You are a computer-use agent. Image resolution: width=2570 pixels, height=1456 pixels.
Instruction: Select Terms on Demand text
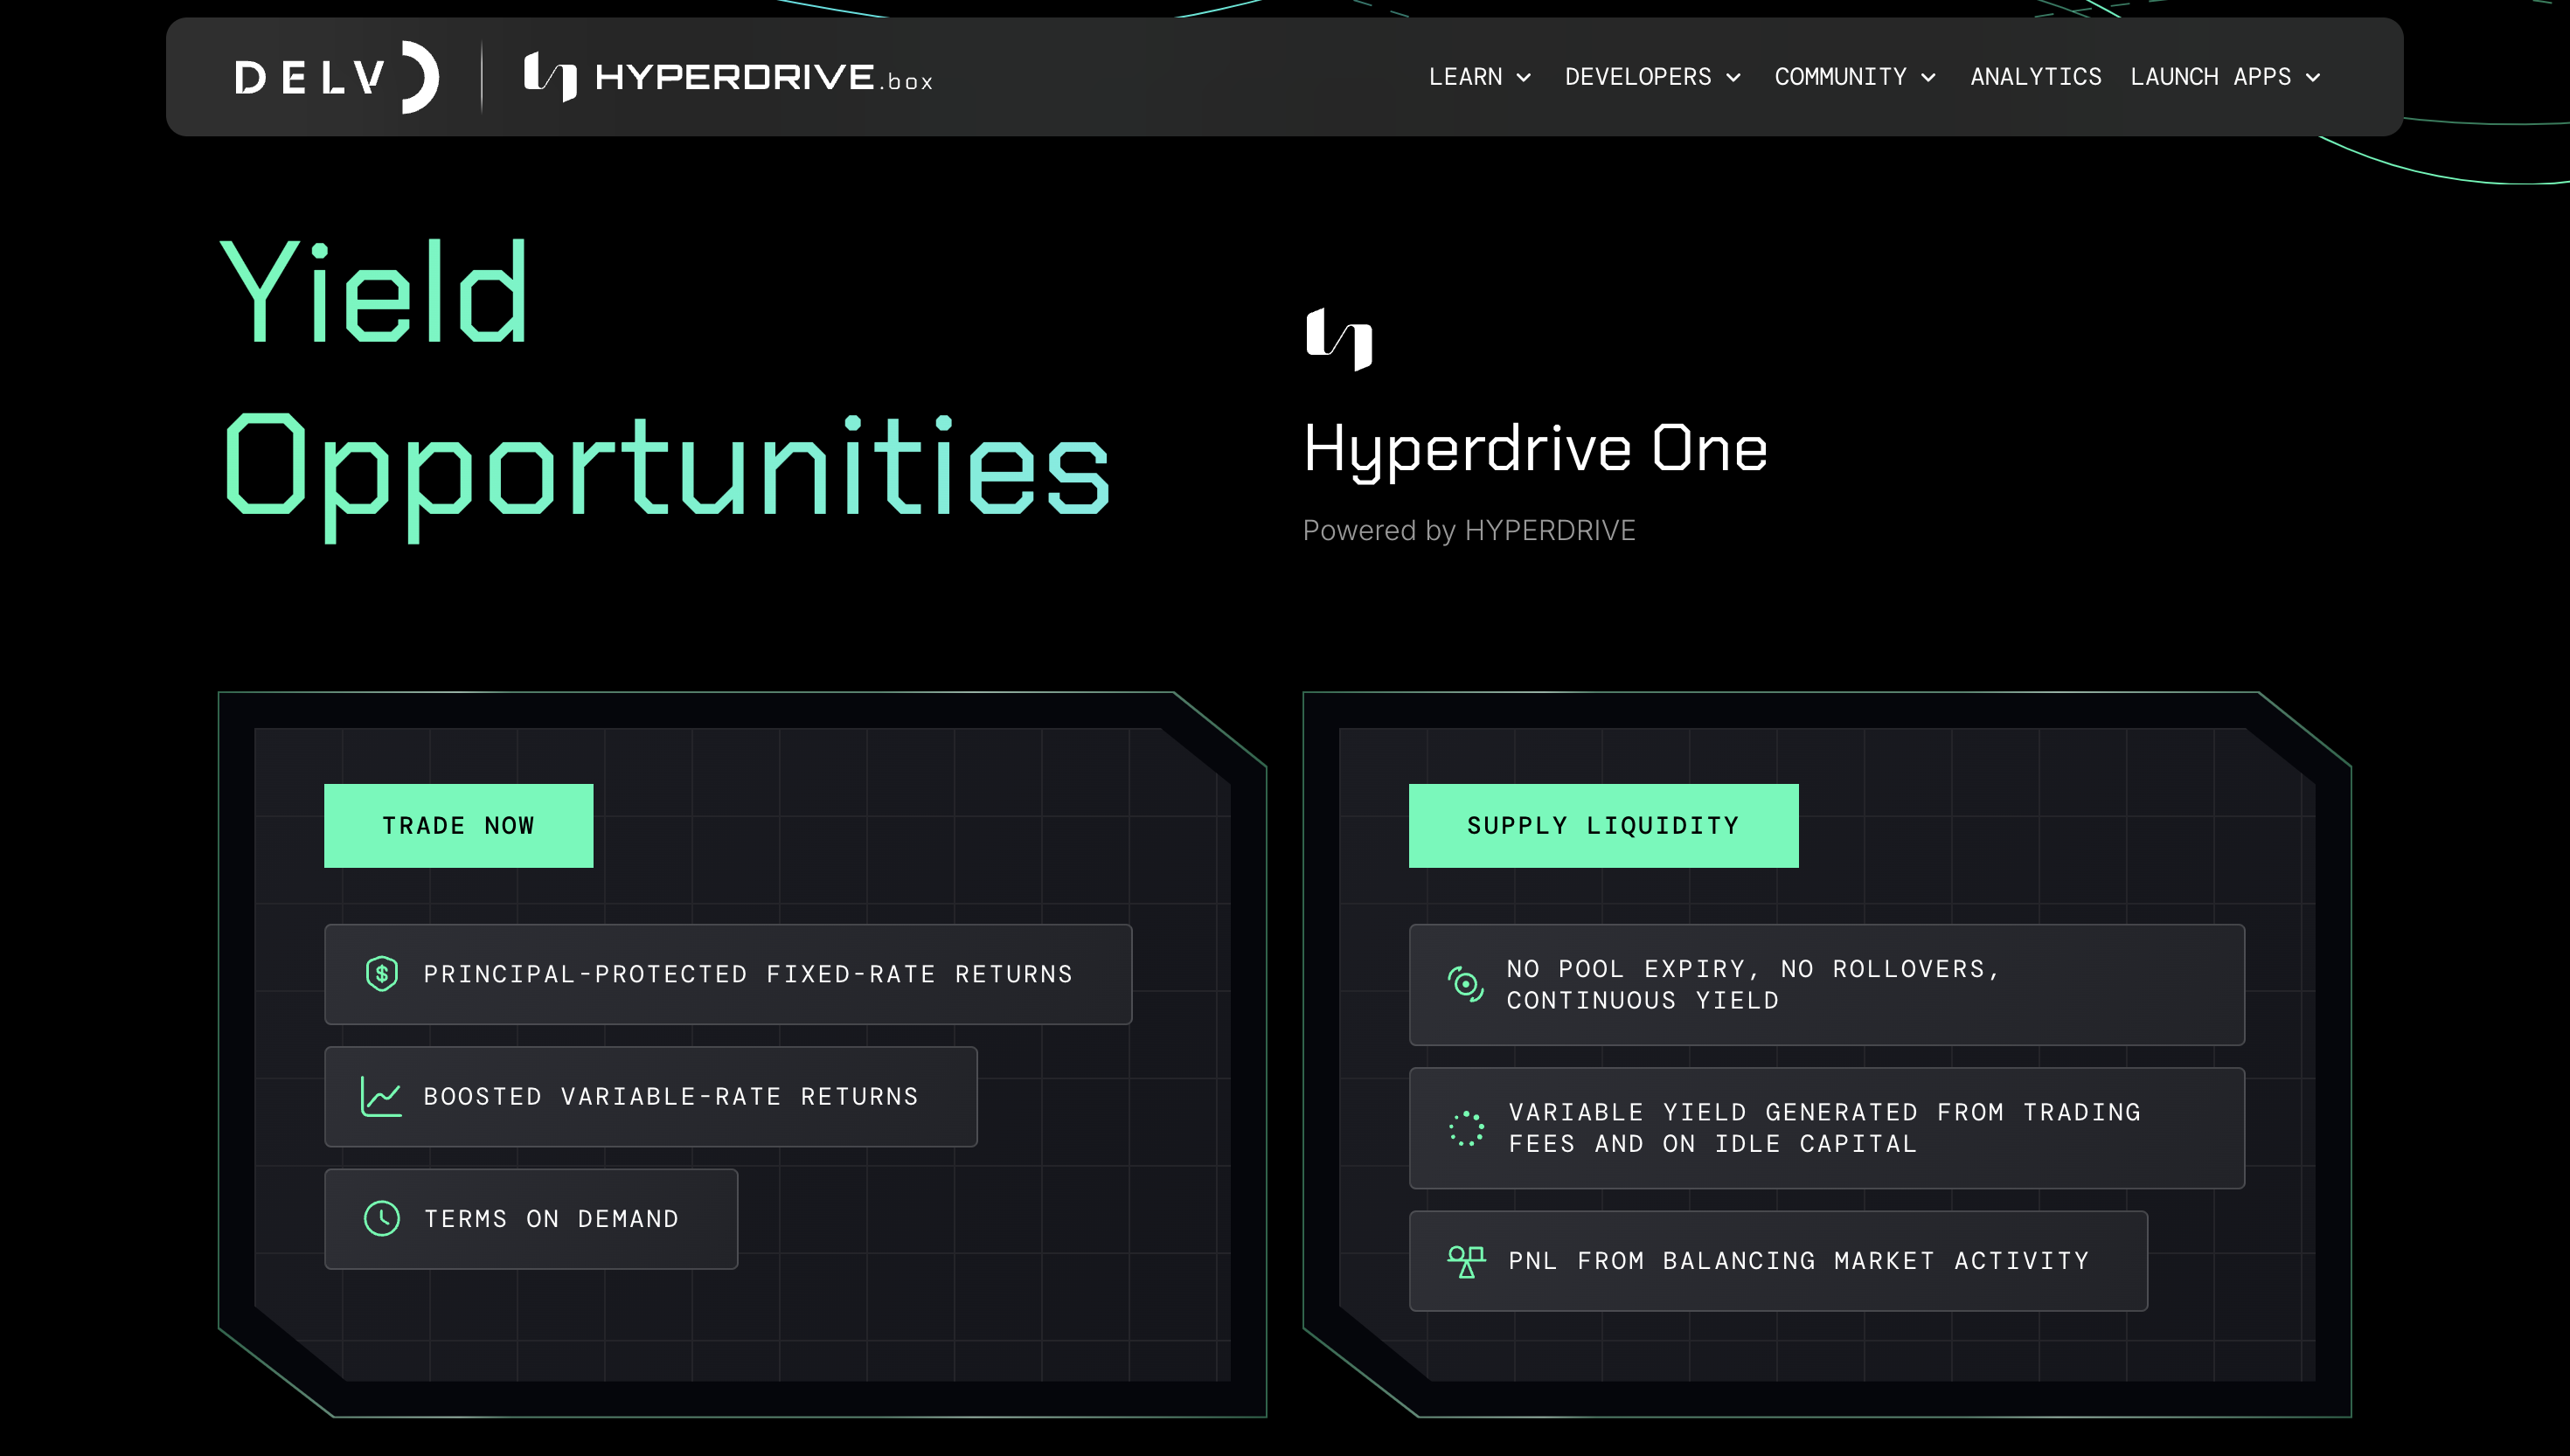pos(551,1219)
